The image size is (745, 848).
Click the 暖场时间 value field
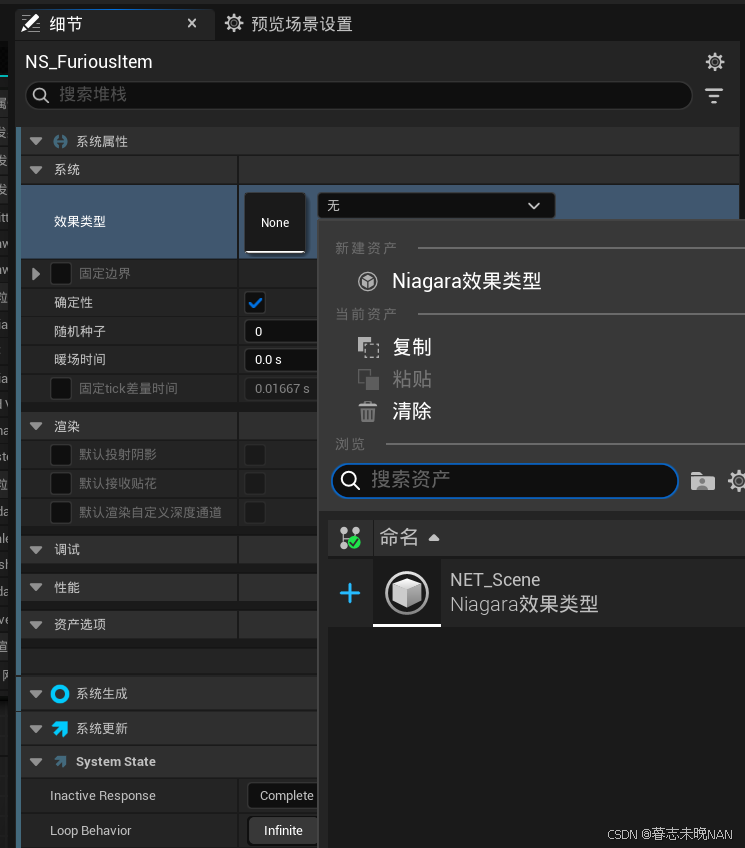(x=281, y=360)
